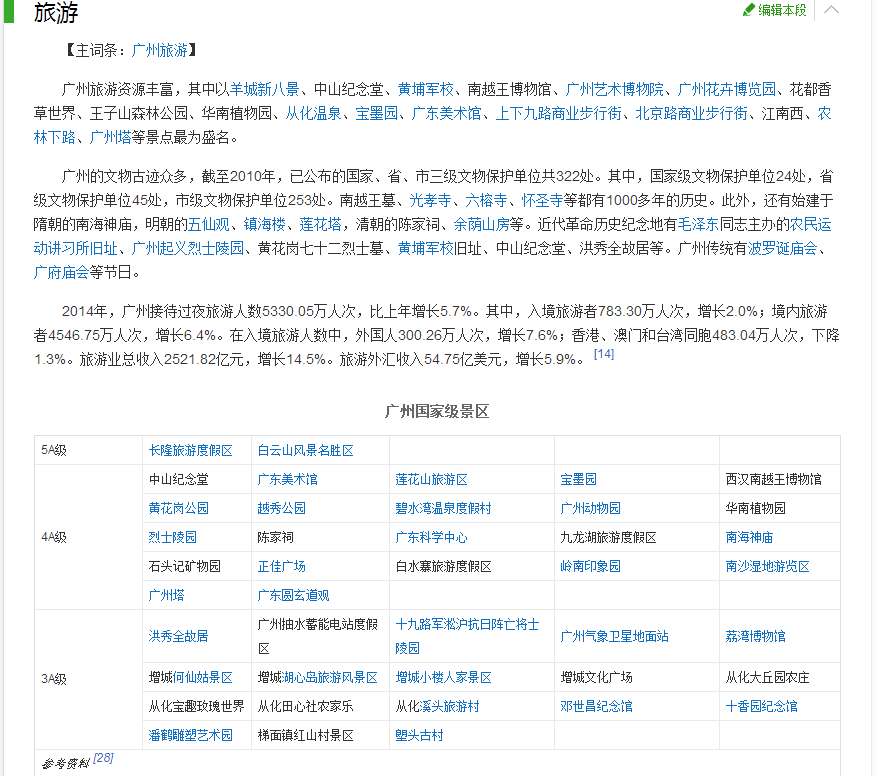This screenshot has width=876, height=776.
Task: Click the 邓世昌纪念馆 link
Action: (x=597, y=707)
